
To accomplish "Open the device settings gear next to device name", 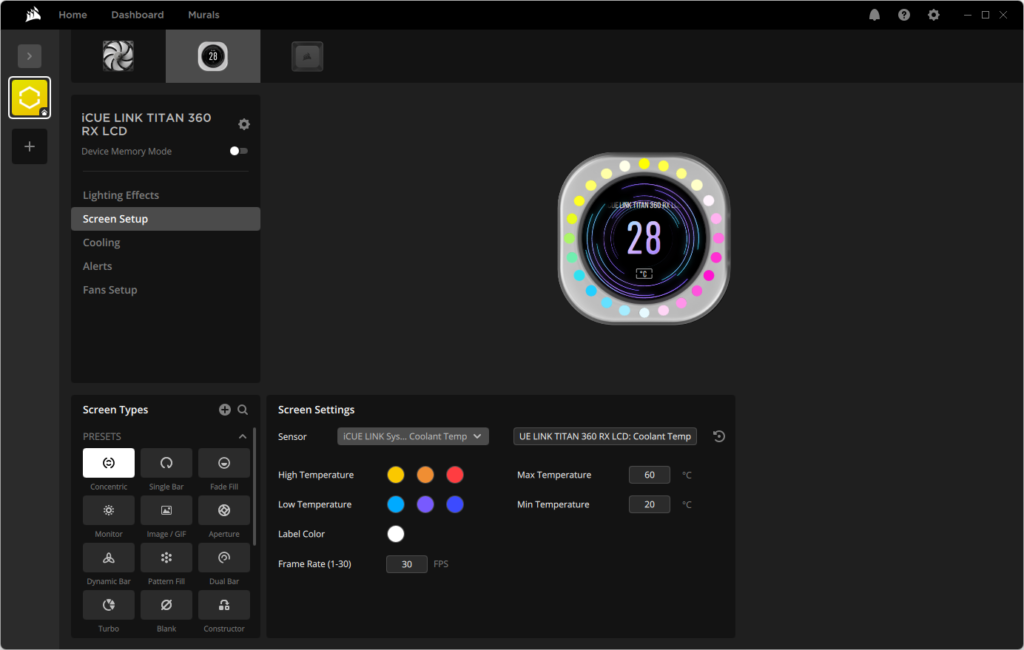I will click(244, 124).
